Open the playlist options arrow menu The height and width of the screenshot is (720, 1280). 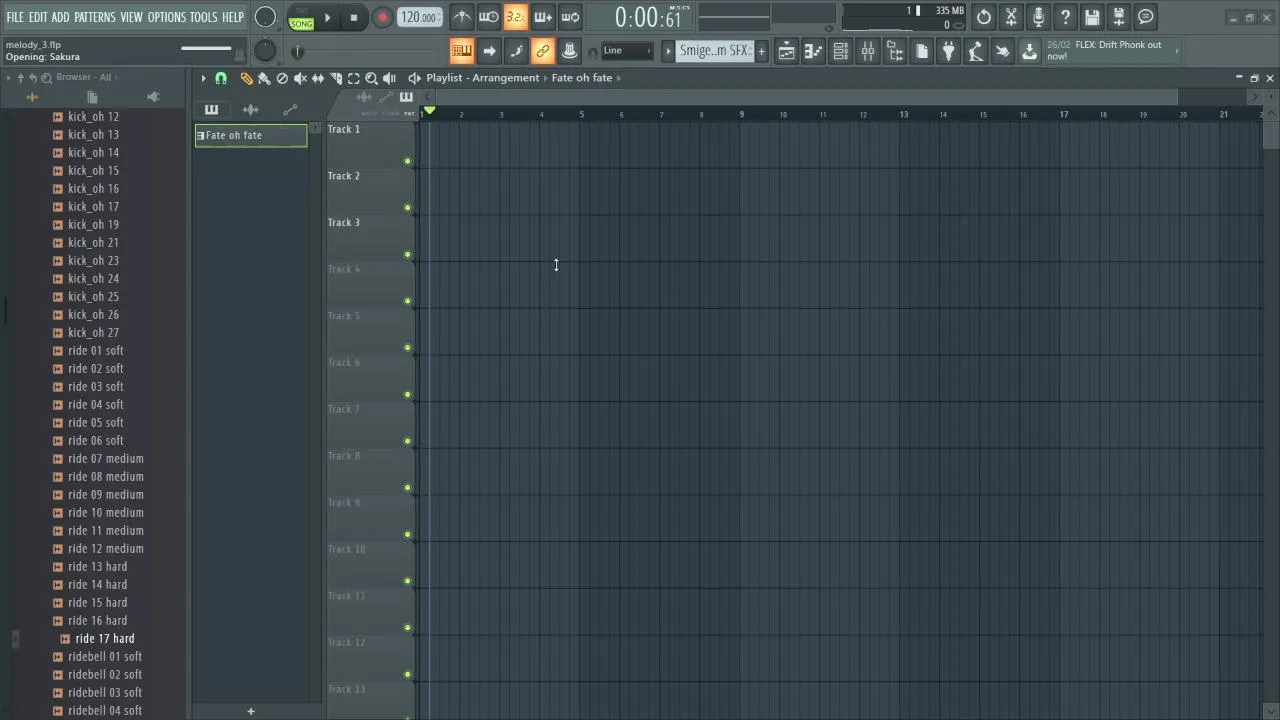pyautogui.click(x=203, y=78)
